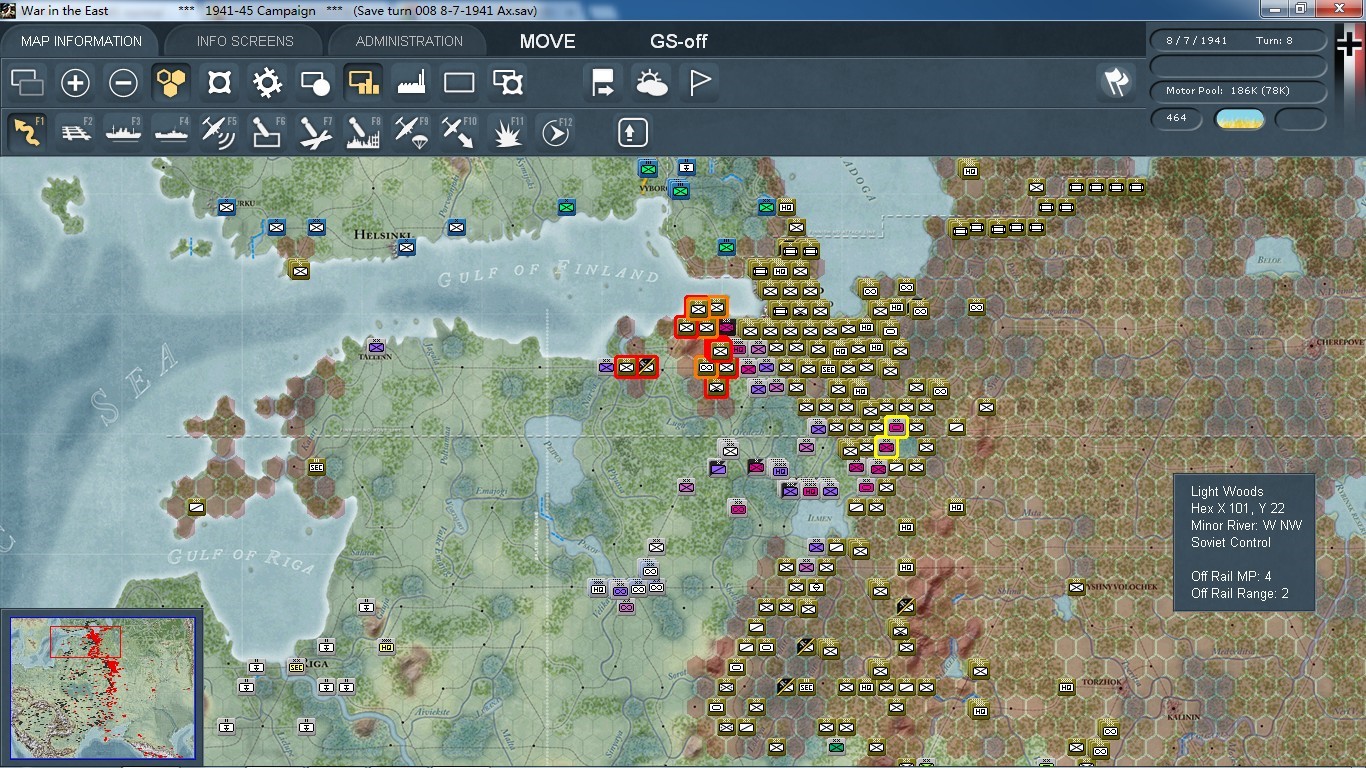Click the cog-shaped map information icon
1366x768 pixels.
267,82
